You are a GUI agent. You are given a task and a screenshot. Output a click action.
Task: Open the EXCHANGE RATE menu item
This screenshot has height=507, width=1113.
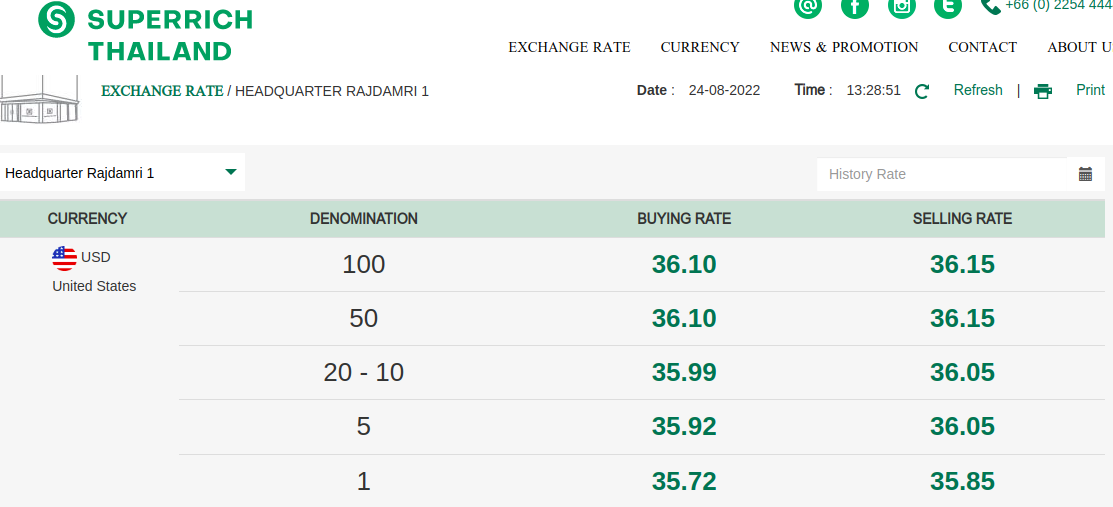[569, 47]
